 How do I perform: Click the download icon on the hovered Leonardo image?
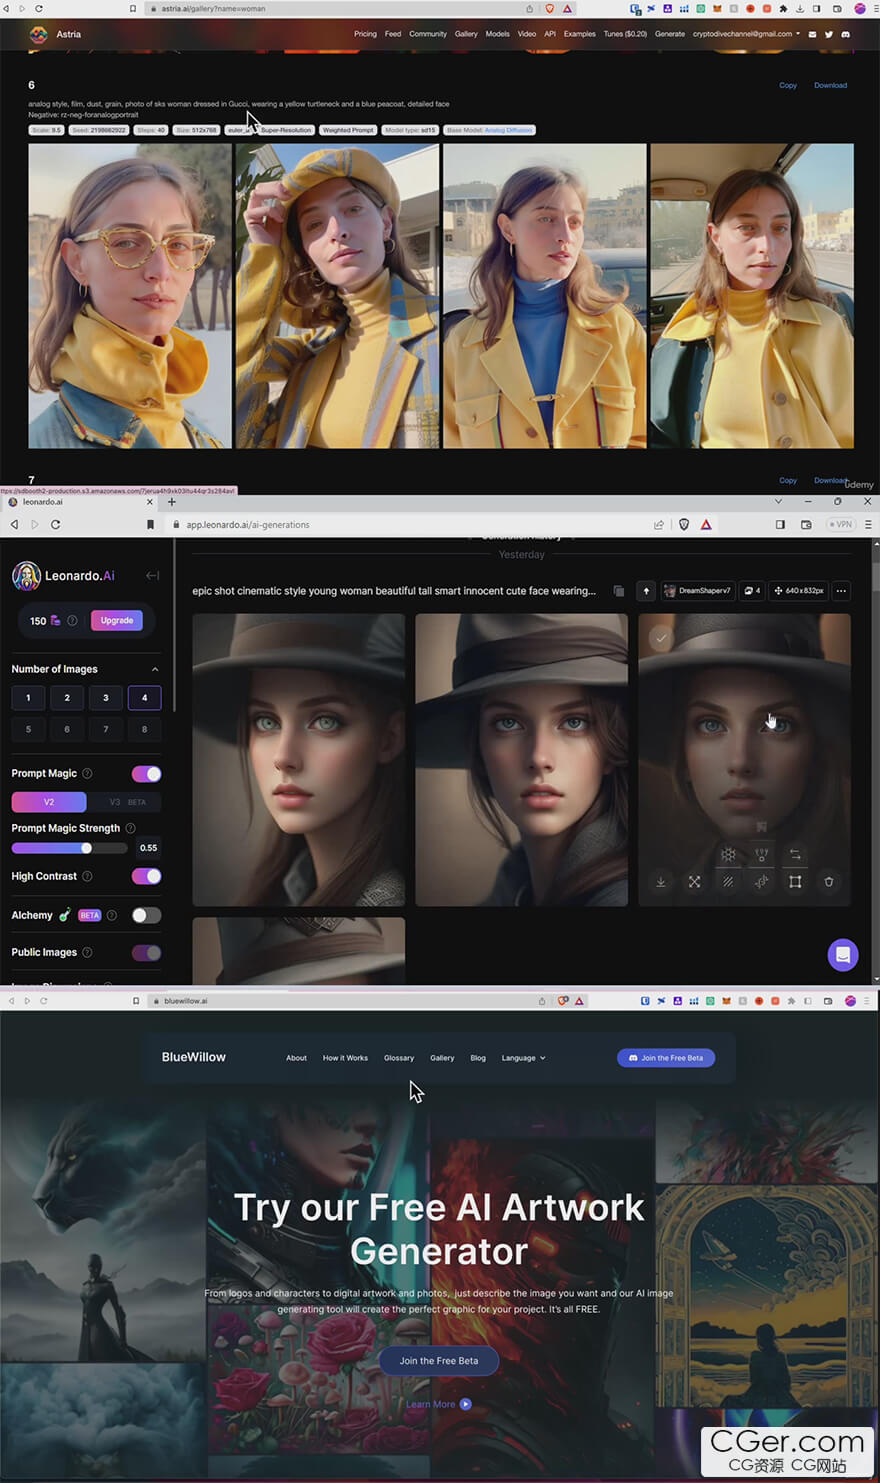pyautogui.click(x=661, y=882)
